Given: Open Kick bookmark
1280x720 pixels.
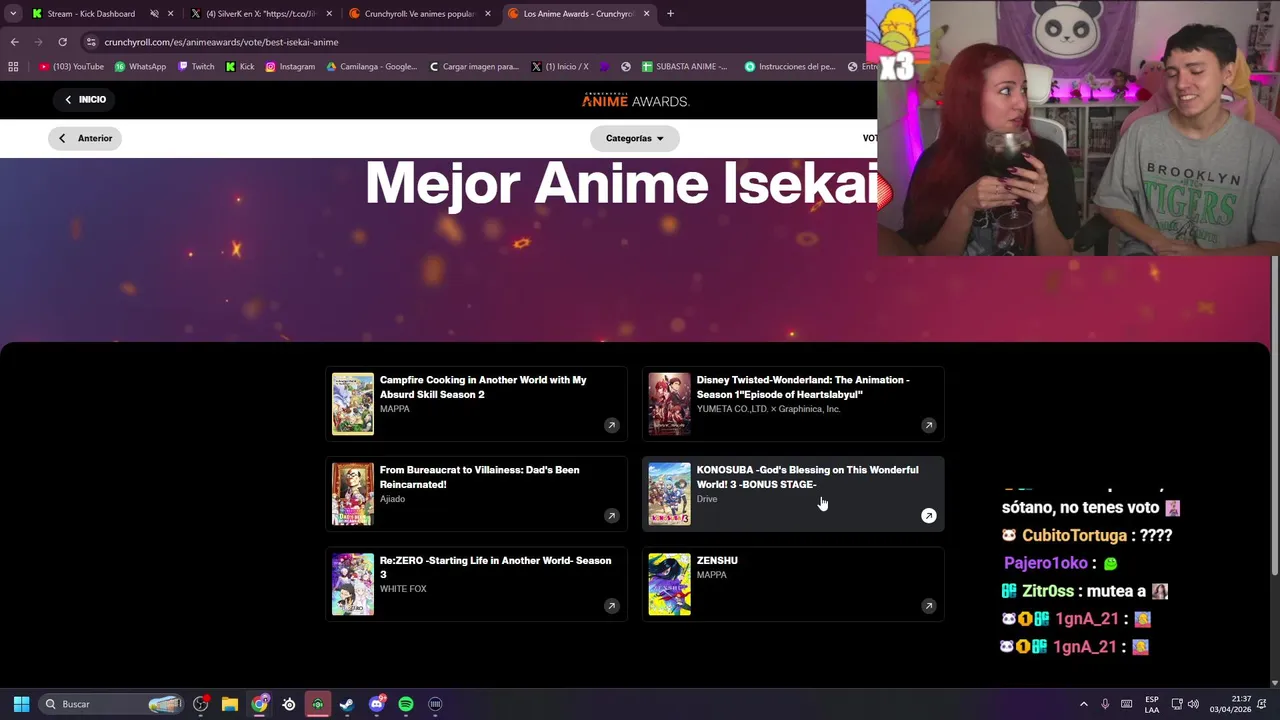Looking at the screenshot, I should [240, 67].
